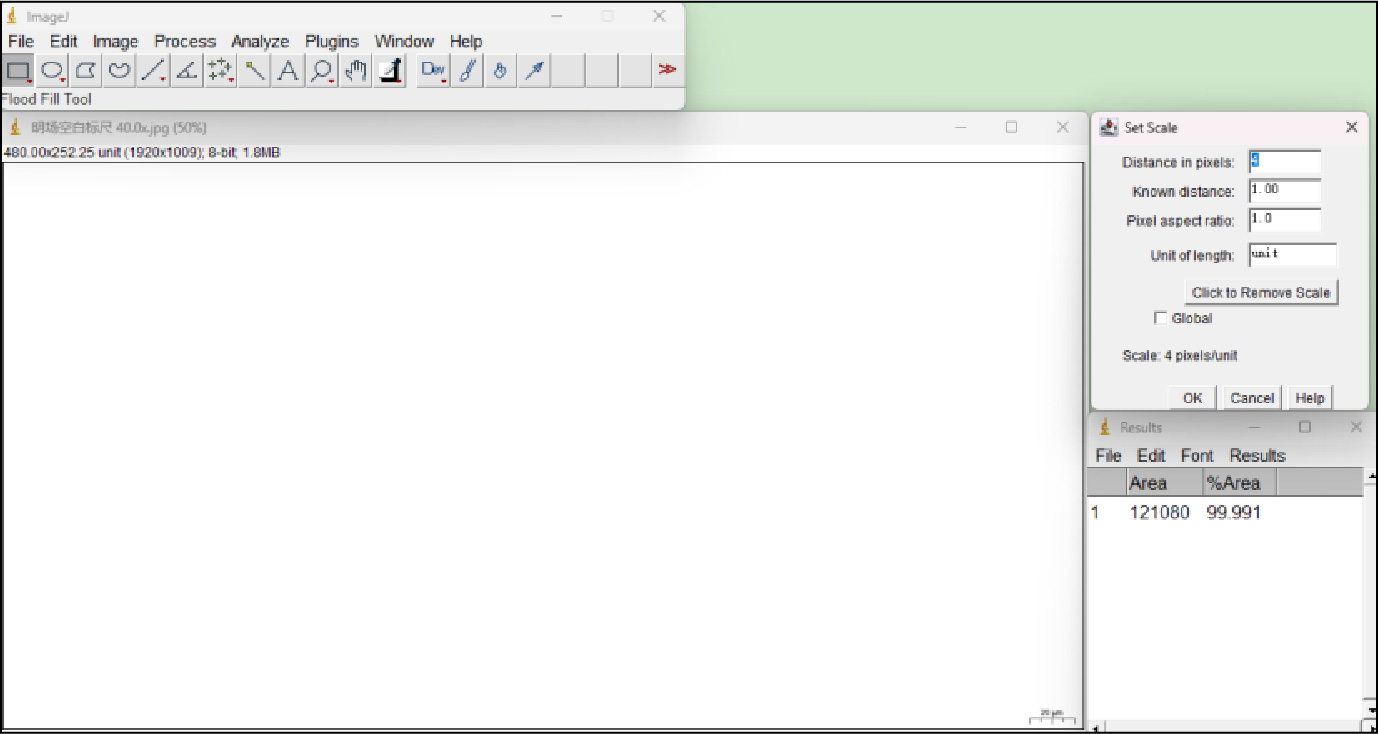Click the Unit of length field

click(1292, 255)
